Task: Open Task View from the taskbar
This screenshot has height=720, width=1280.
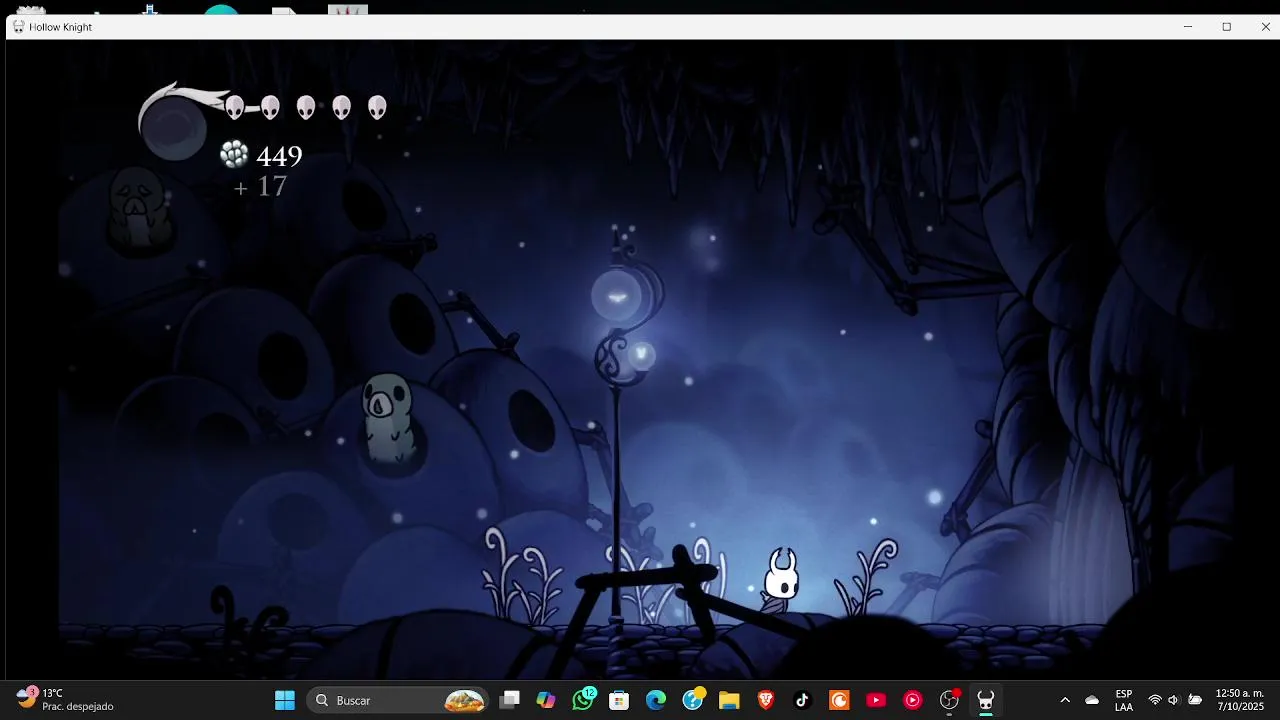Action: 510,700
